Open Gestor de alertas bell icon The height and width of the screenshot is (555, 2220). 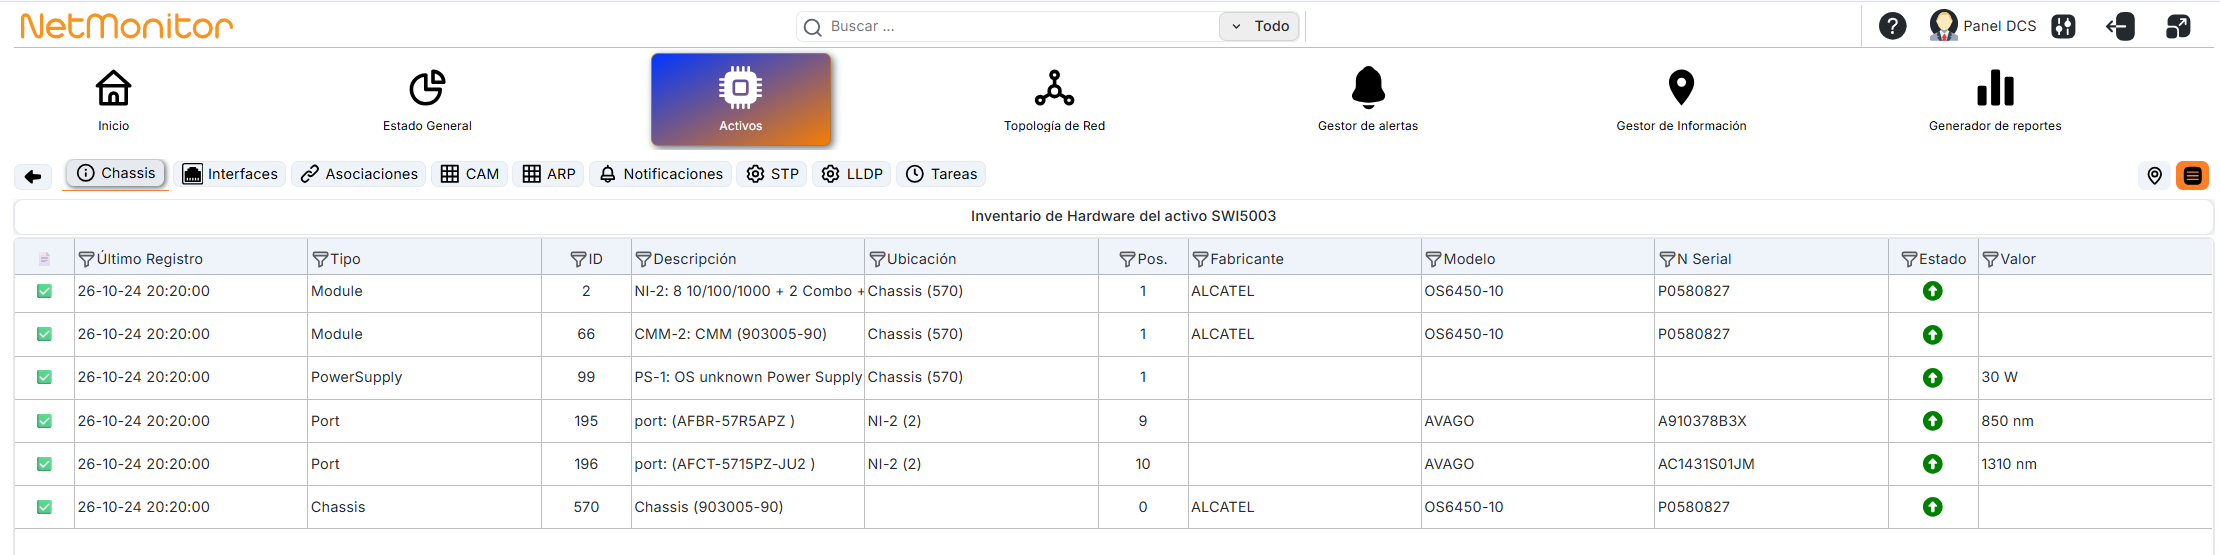click(1368, 88)
